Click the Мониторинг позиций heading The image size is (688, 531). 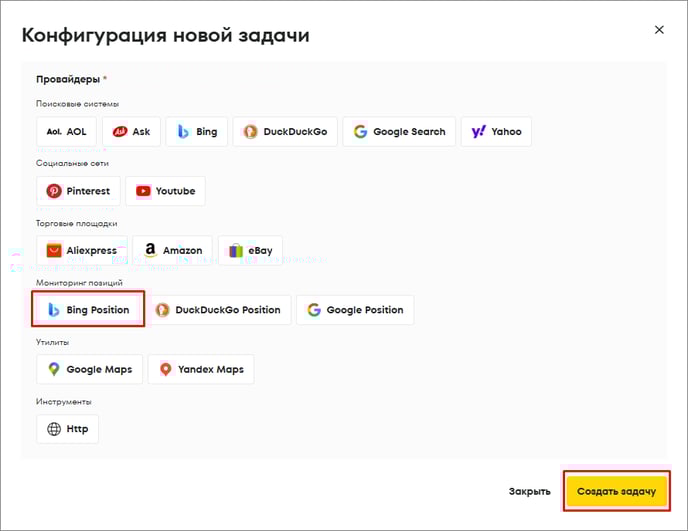tap(79, 283)
